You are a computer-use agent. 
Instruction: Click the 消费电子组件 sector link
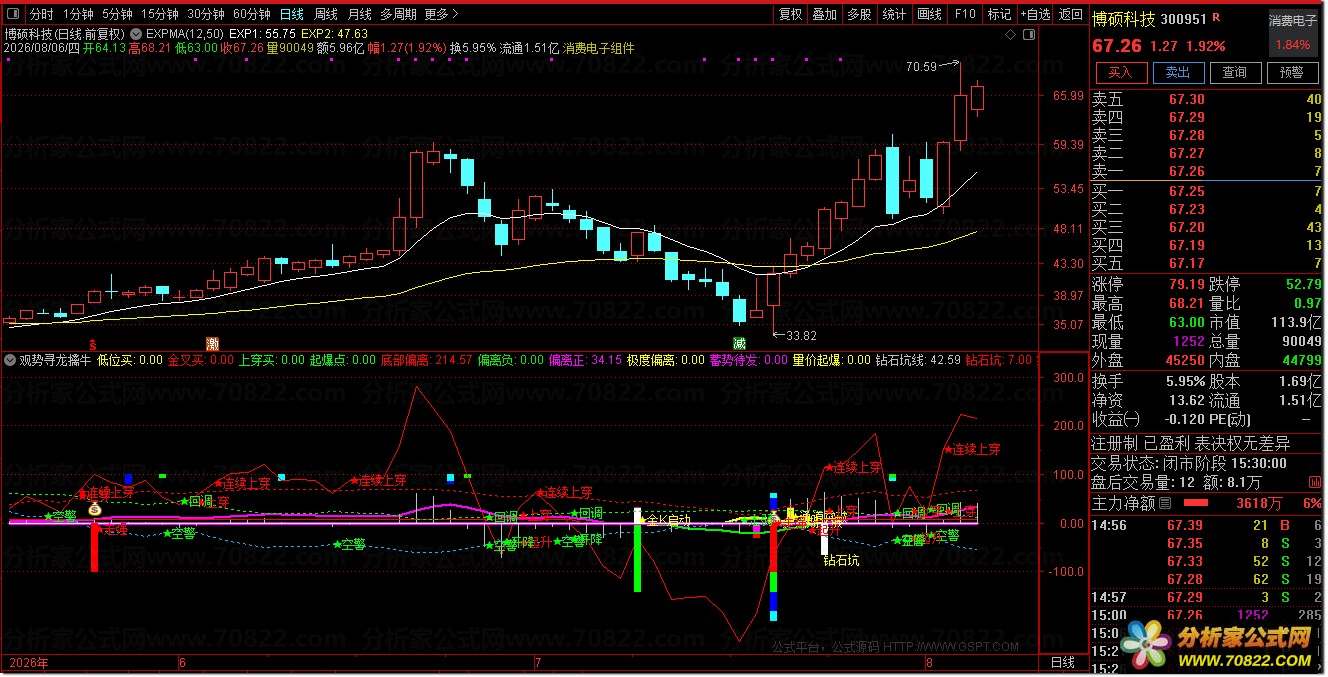click(598, 47)
